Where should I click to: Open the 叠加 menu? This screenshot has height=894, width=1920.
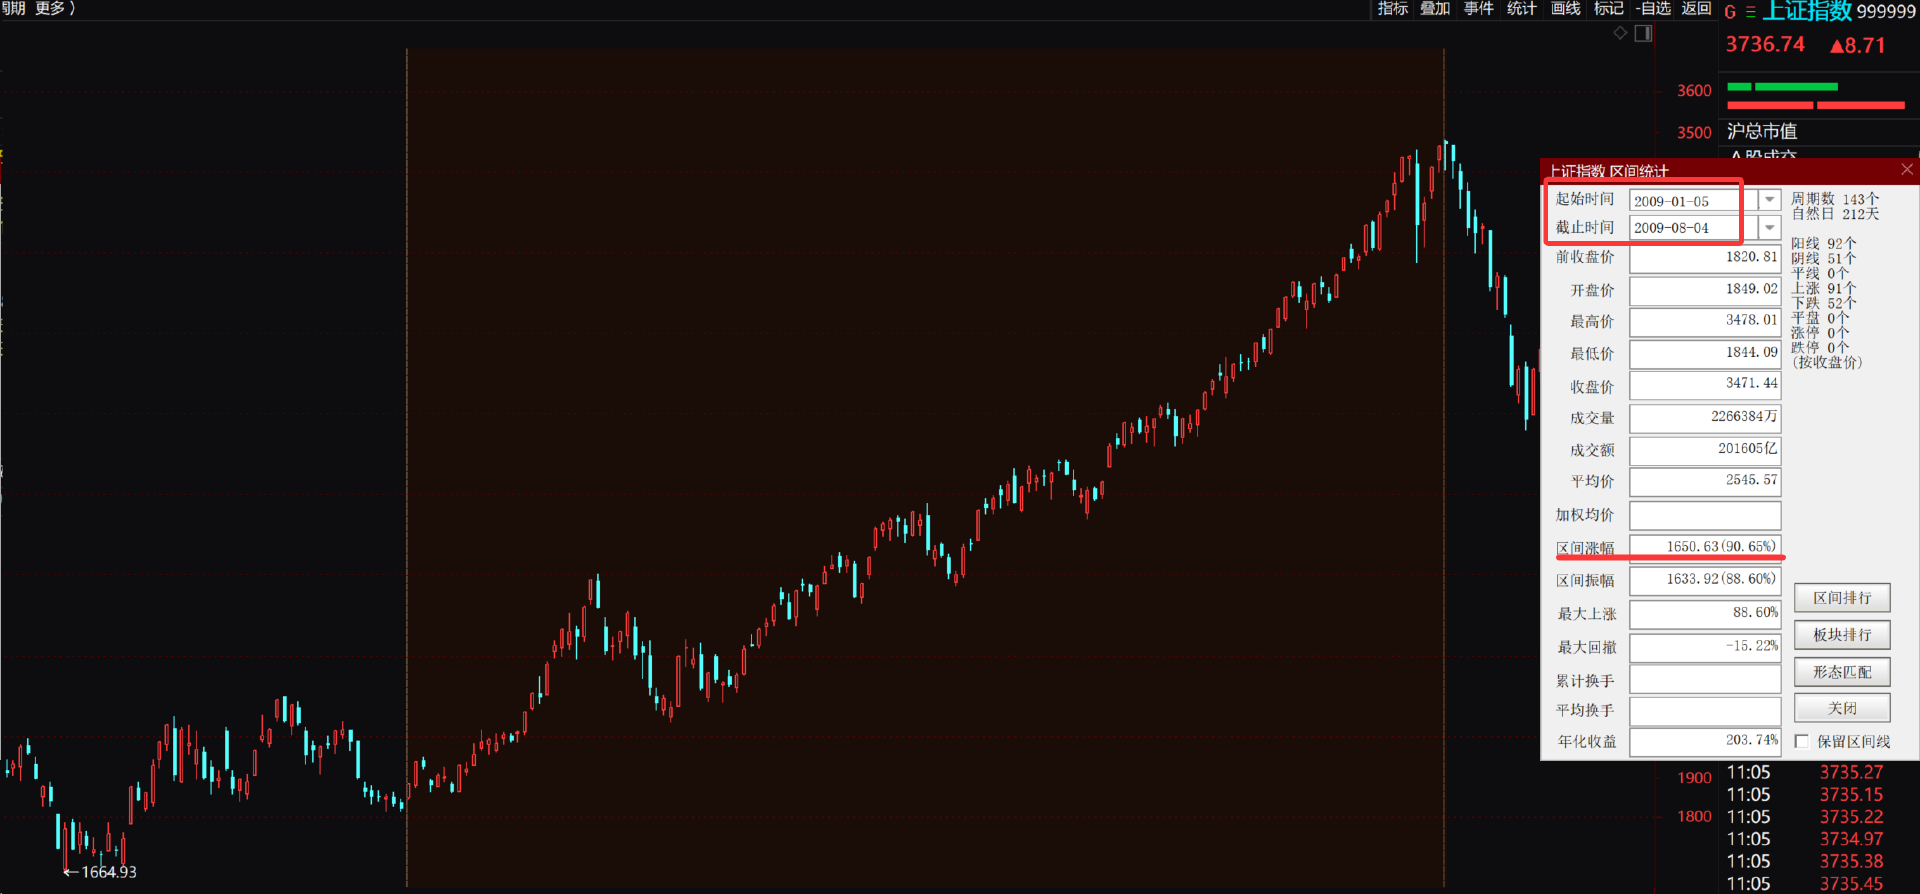[x=1435, y=9]
